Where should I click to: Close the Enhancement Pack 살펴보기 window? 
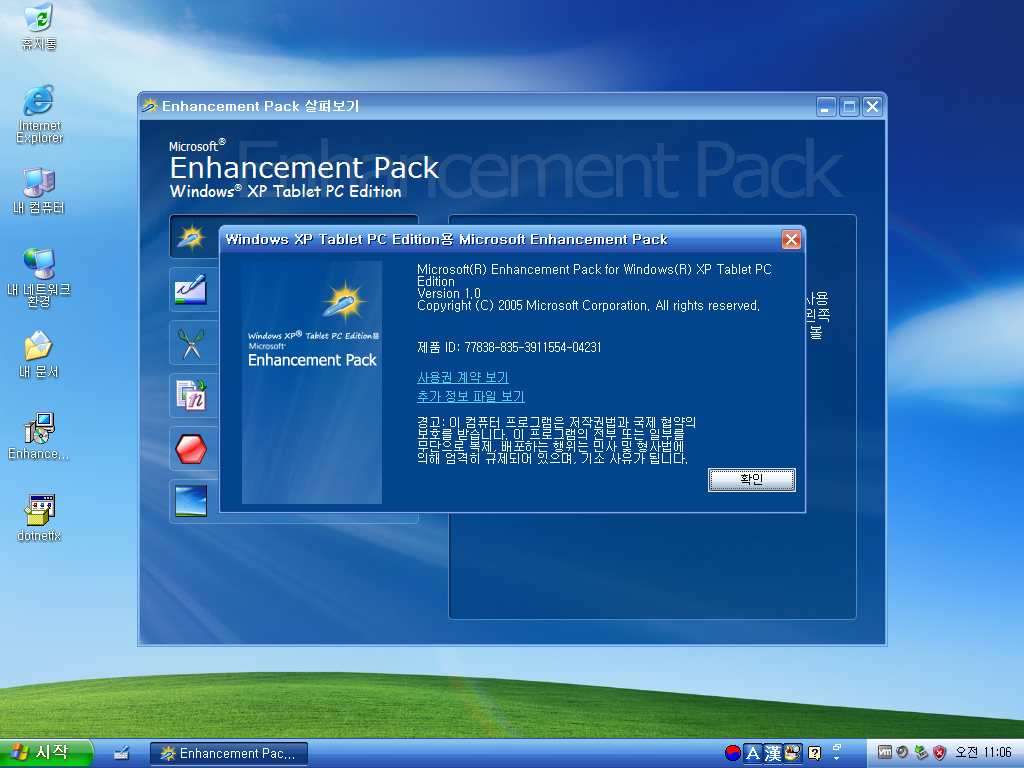[872, 106]
